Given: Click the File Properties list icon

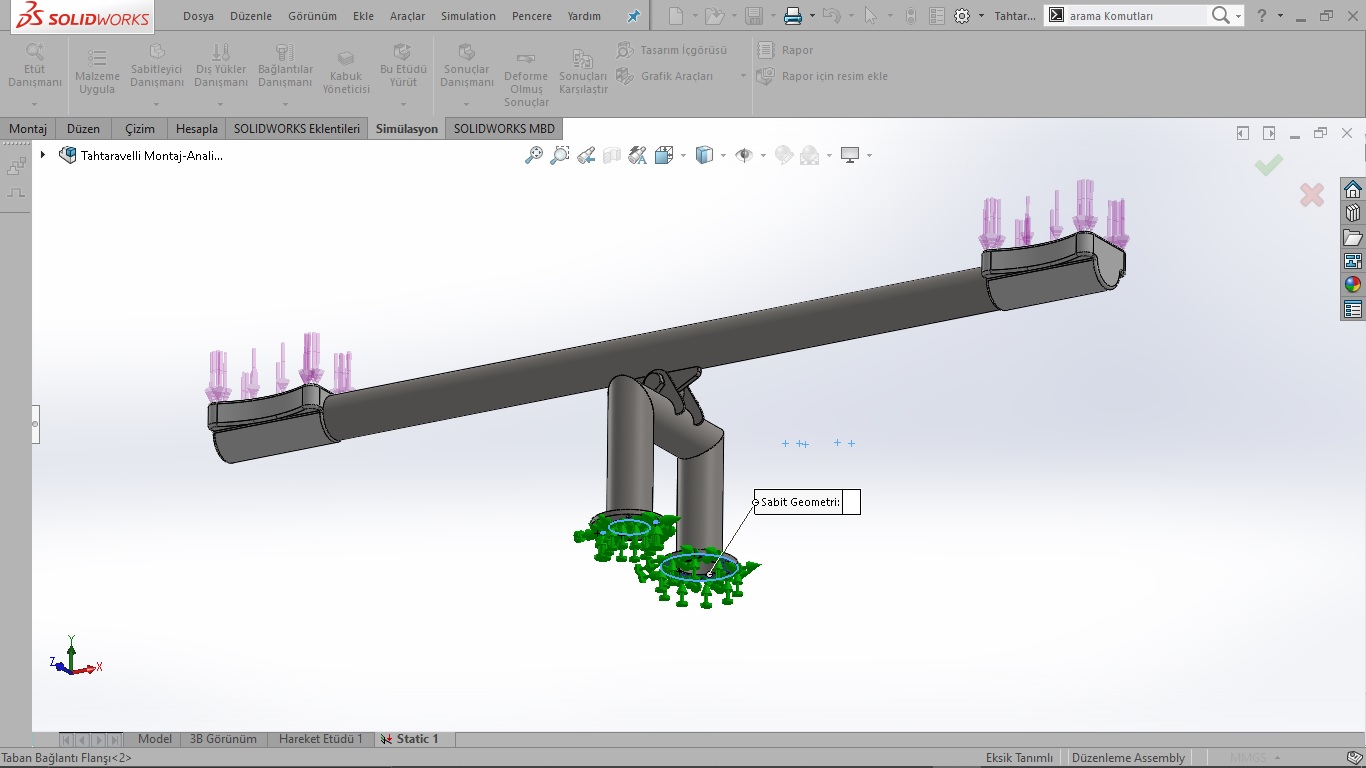Looking at the screenshot, I should click(x=936, y=16).
